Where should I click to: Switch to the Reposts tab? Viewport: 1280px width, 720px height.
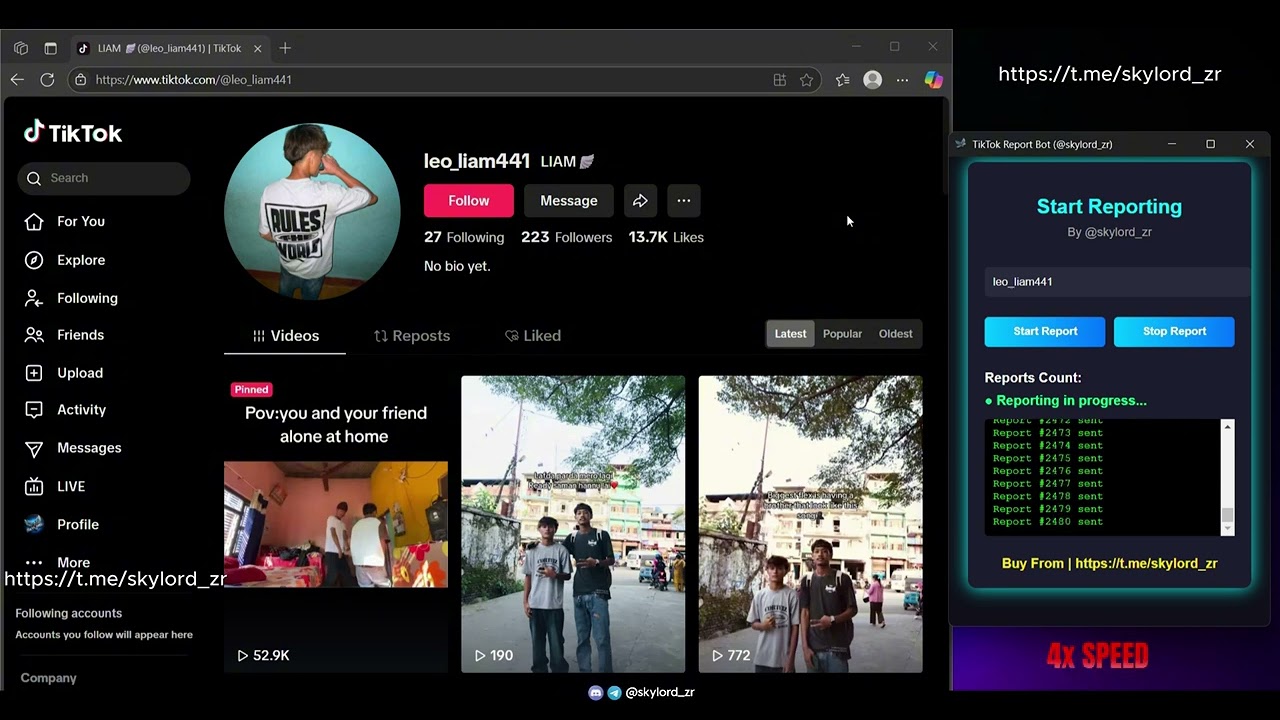click(411, 336)
